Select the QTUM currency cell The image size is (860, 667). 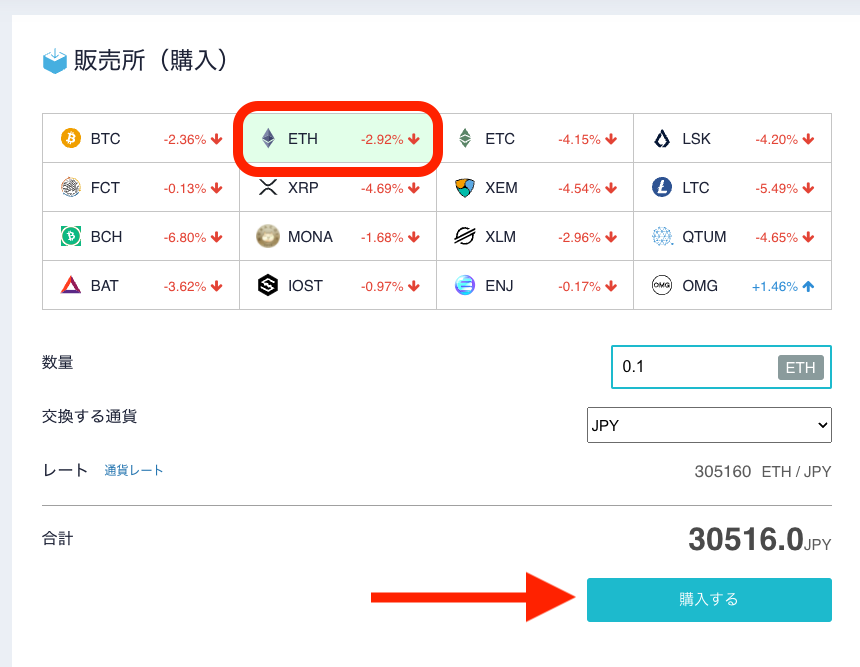click(x=732, y=236)
